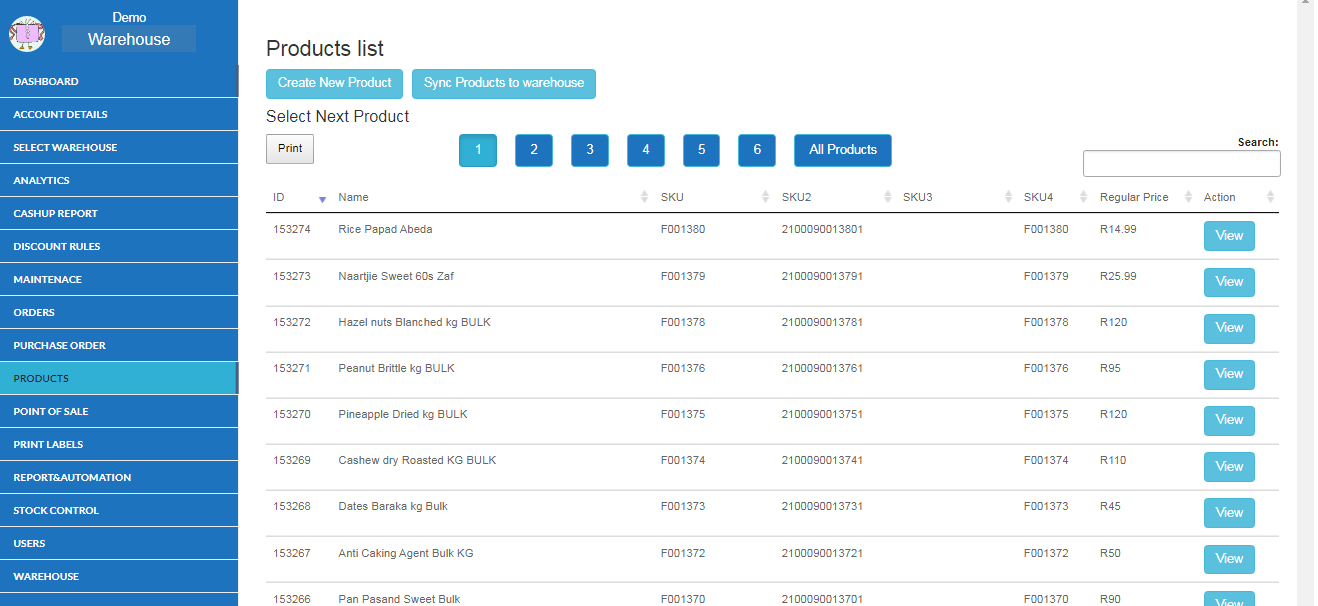View Rice Papad Abeda product
1318x606 pixels.
point(1228,236)
